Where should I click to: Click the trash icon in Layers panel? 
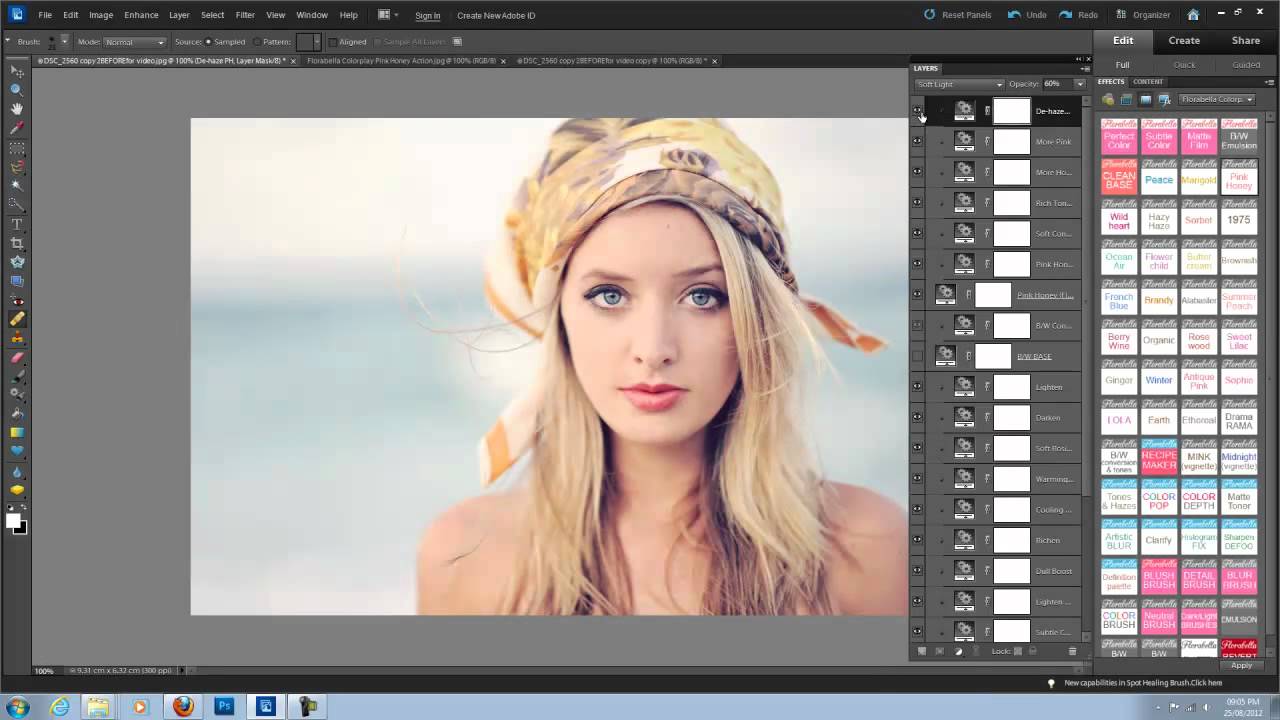1072,651
